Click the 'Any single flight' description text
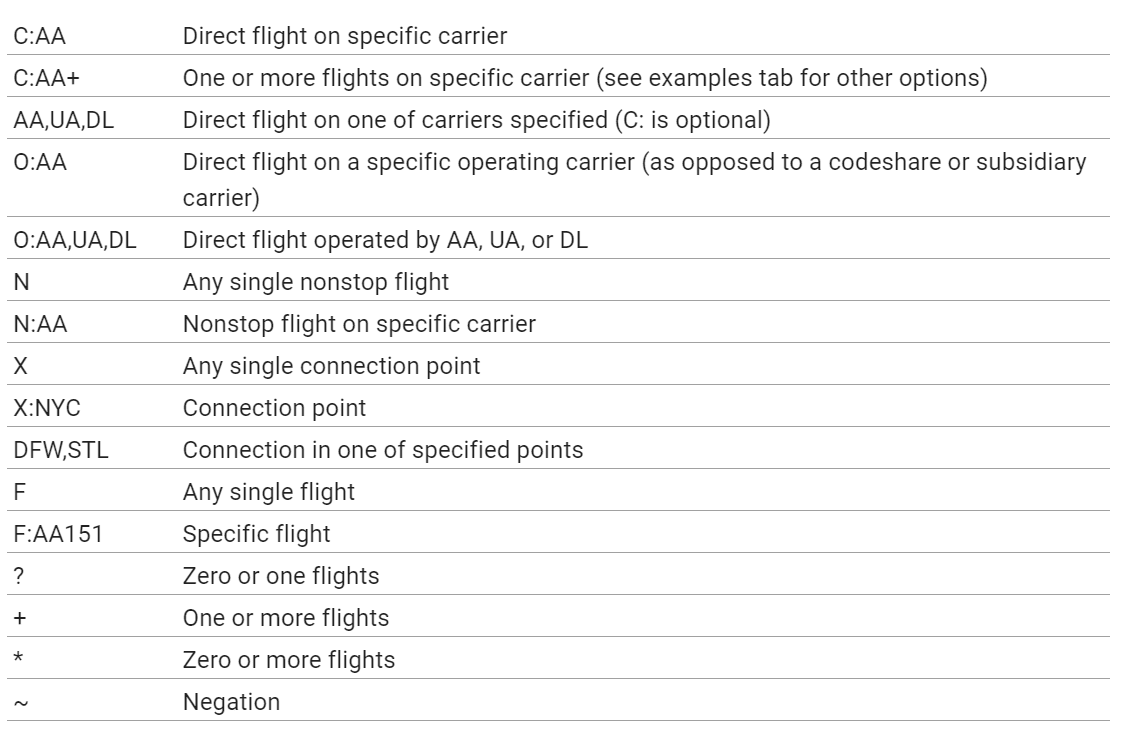 tap(269, 492)
